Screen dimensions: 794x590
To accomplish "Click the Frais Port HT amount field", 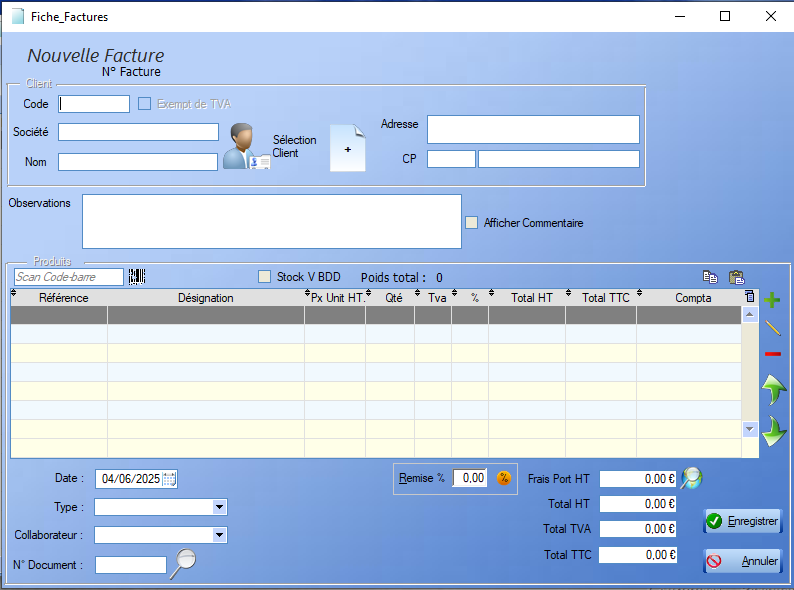I will pos(638,479).
